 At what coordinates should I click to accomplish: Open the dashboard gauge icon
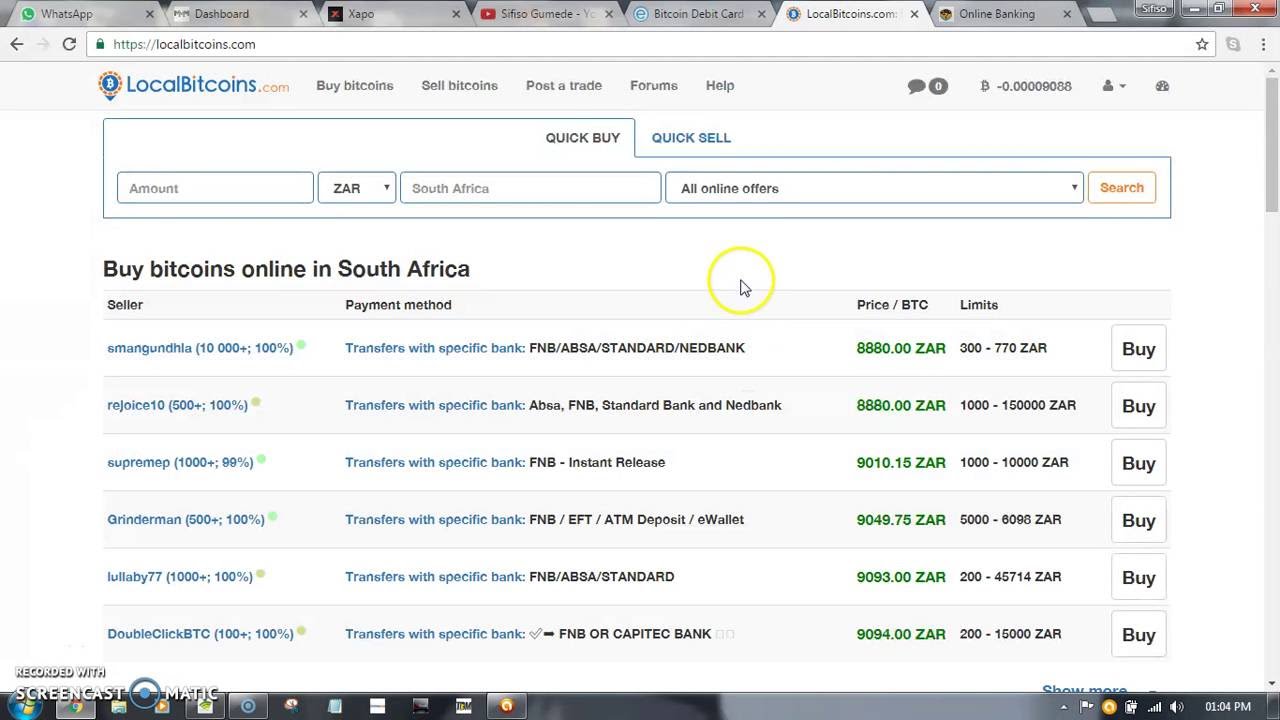tap(1162, 86)
